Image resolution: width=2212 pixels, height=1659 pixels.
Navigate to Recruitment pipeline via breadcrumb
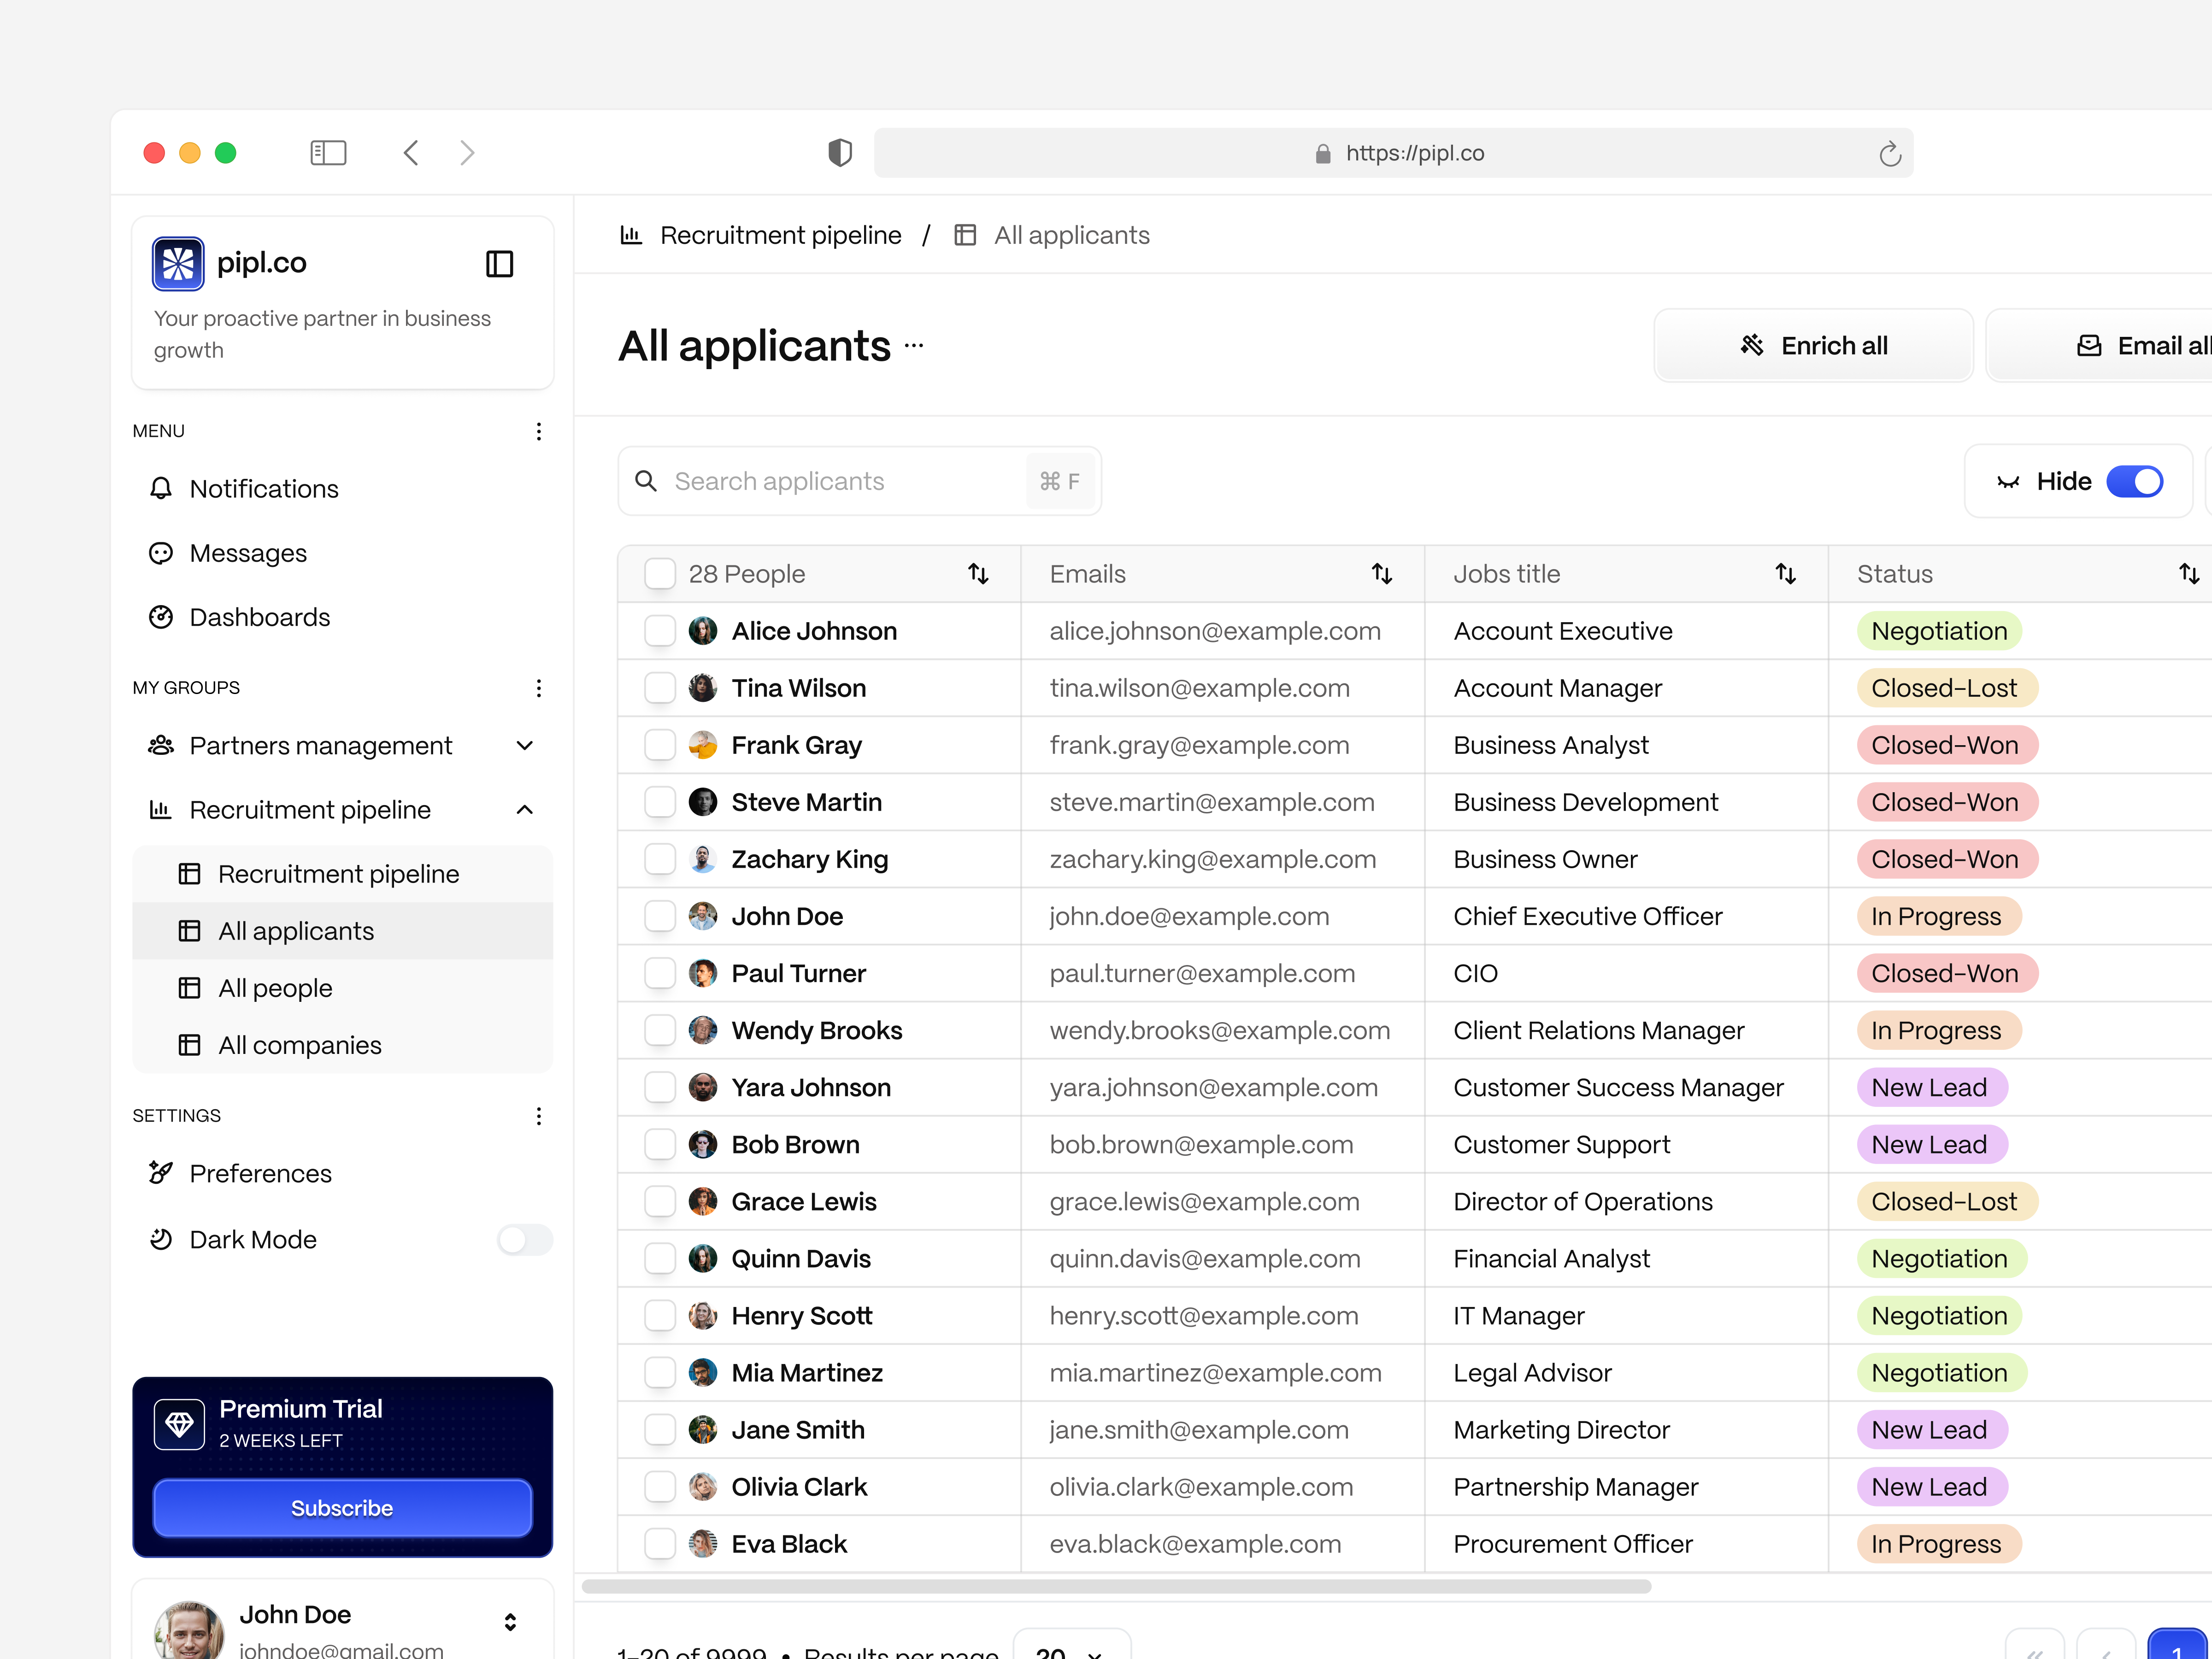pyautogui.click(x=780, y=235)
